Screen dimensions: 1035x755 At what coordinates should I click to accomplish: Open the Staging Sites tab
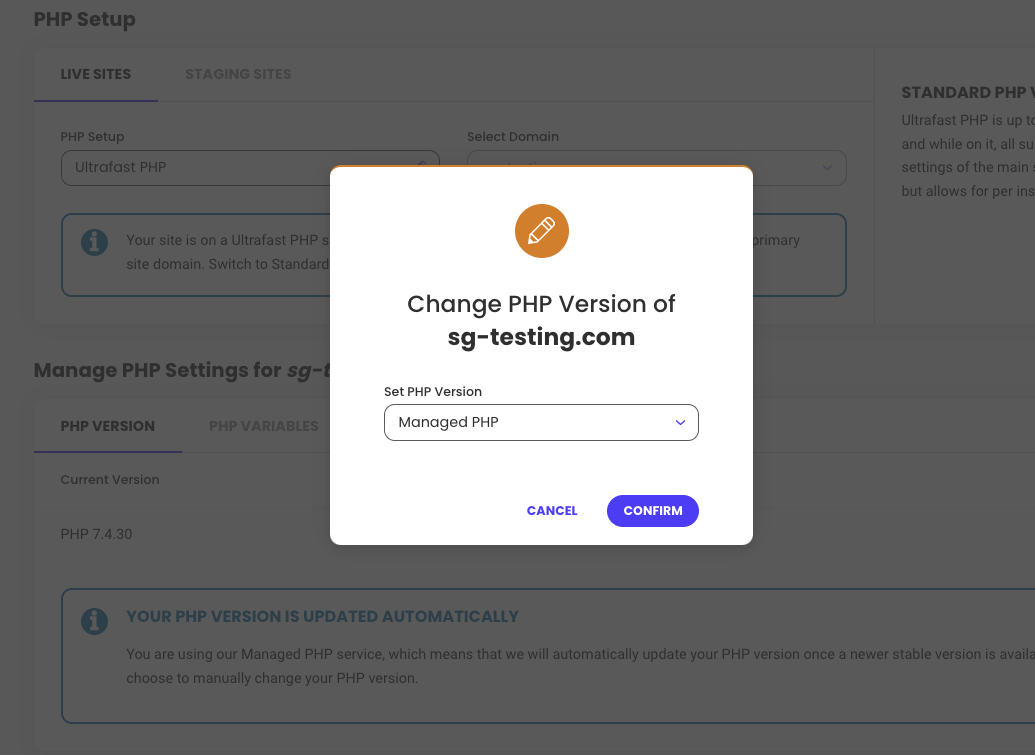(x=238, y=74)
